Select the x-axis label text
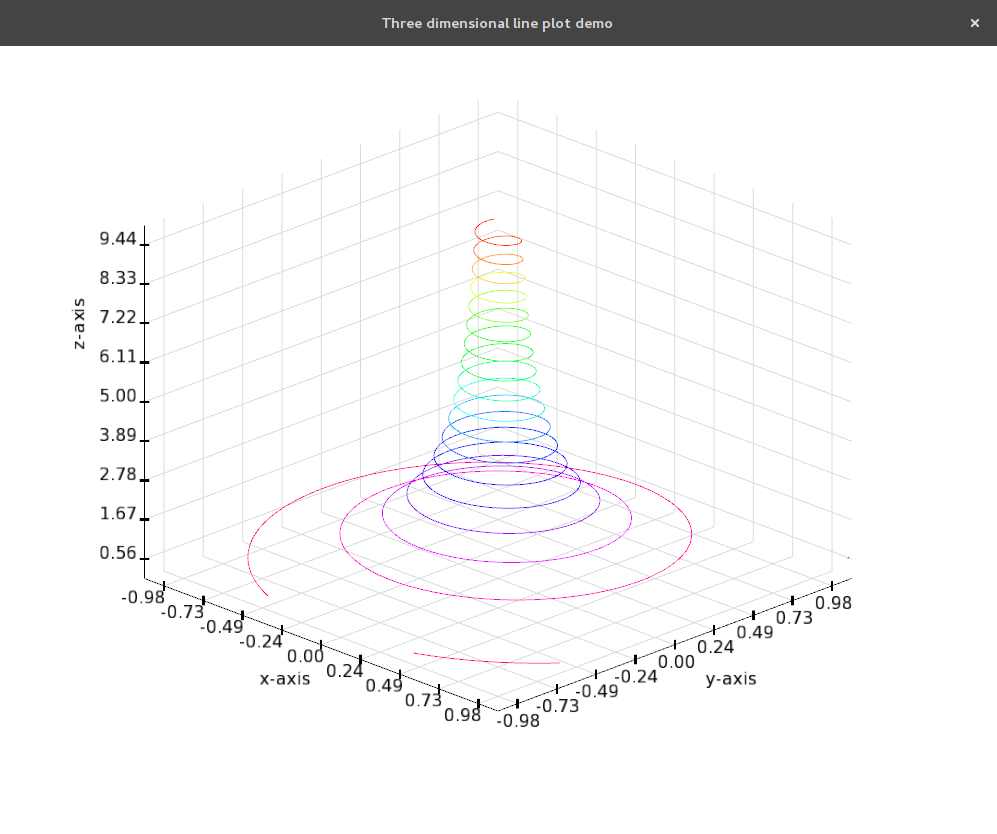Viewport: 997px width, 834px height. tap(285, 679)
